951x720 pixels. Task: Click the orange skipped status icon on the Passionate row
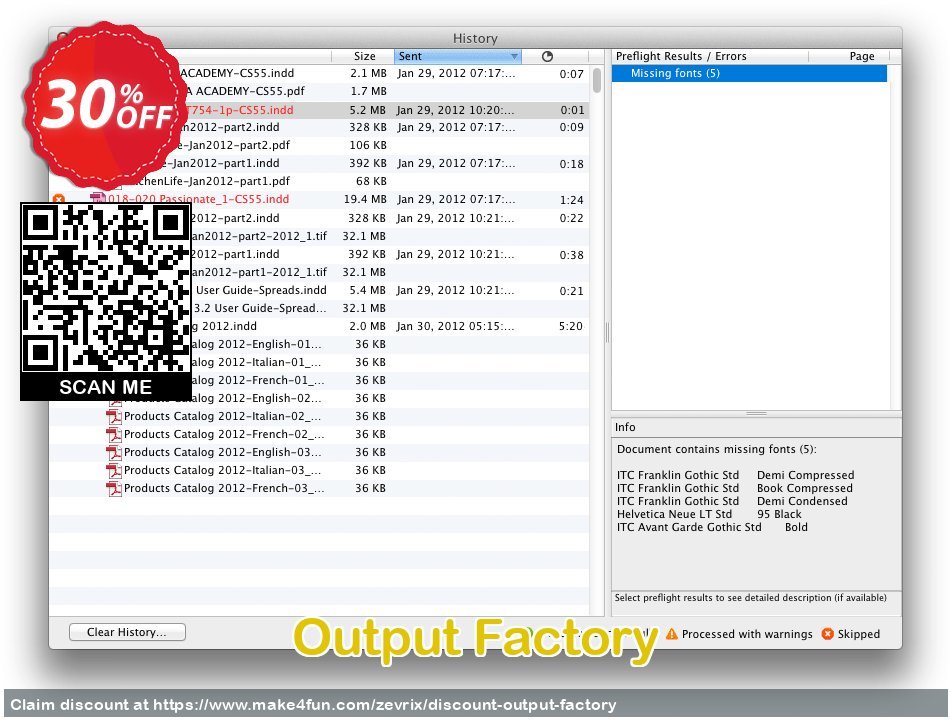click(59, 199)
